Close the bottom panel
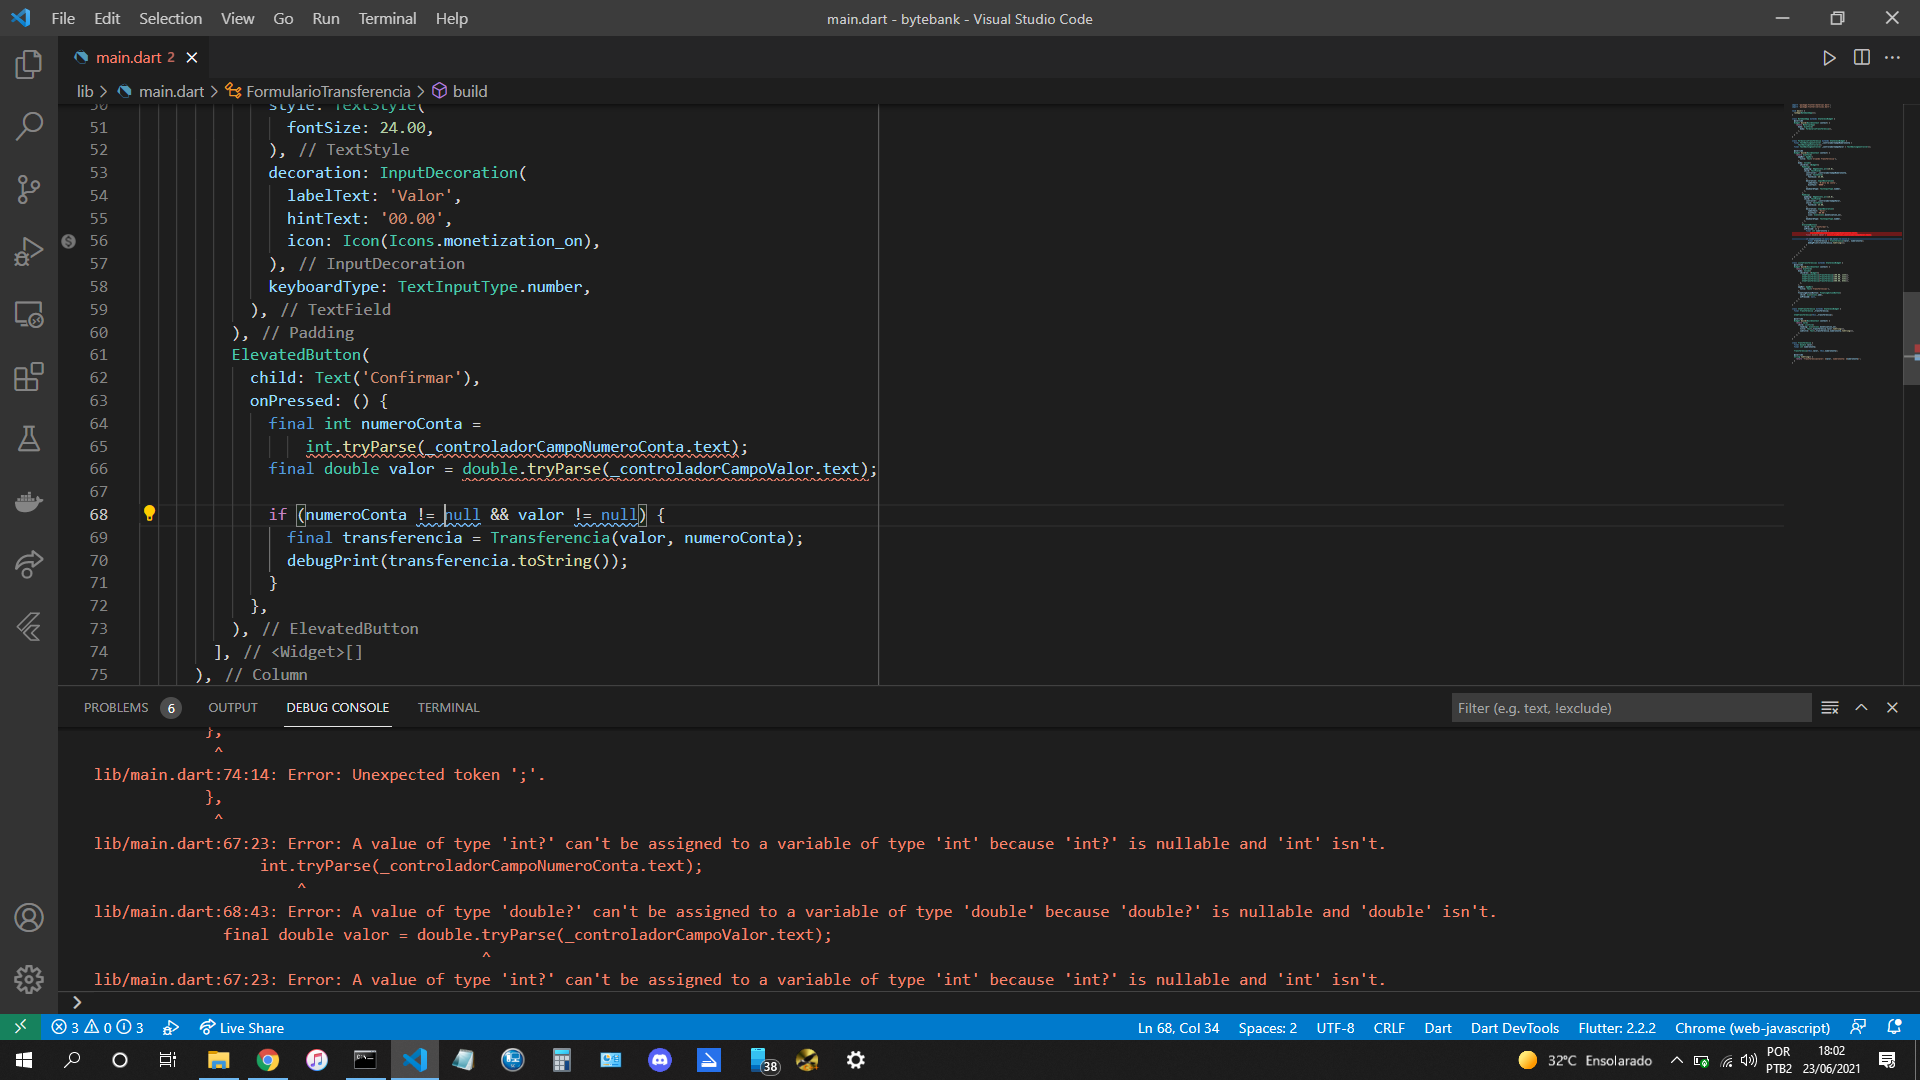Image resolution: width=1920 pixels, height=1080 pixels. 1892,708
